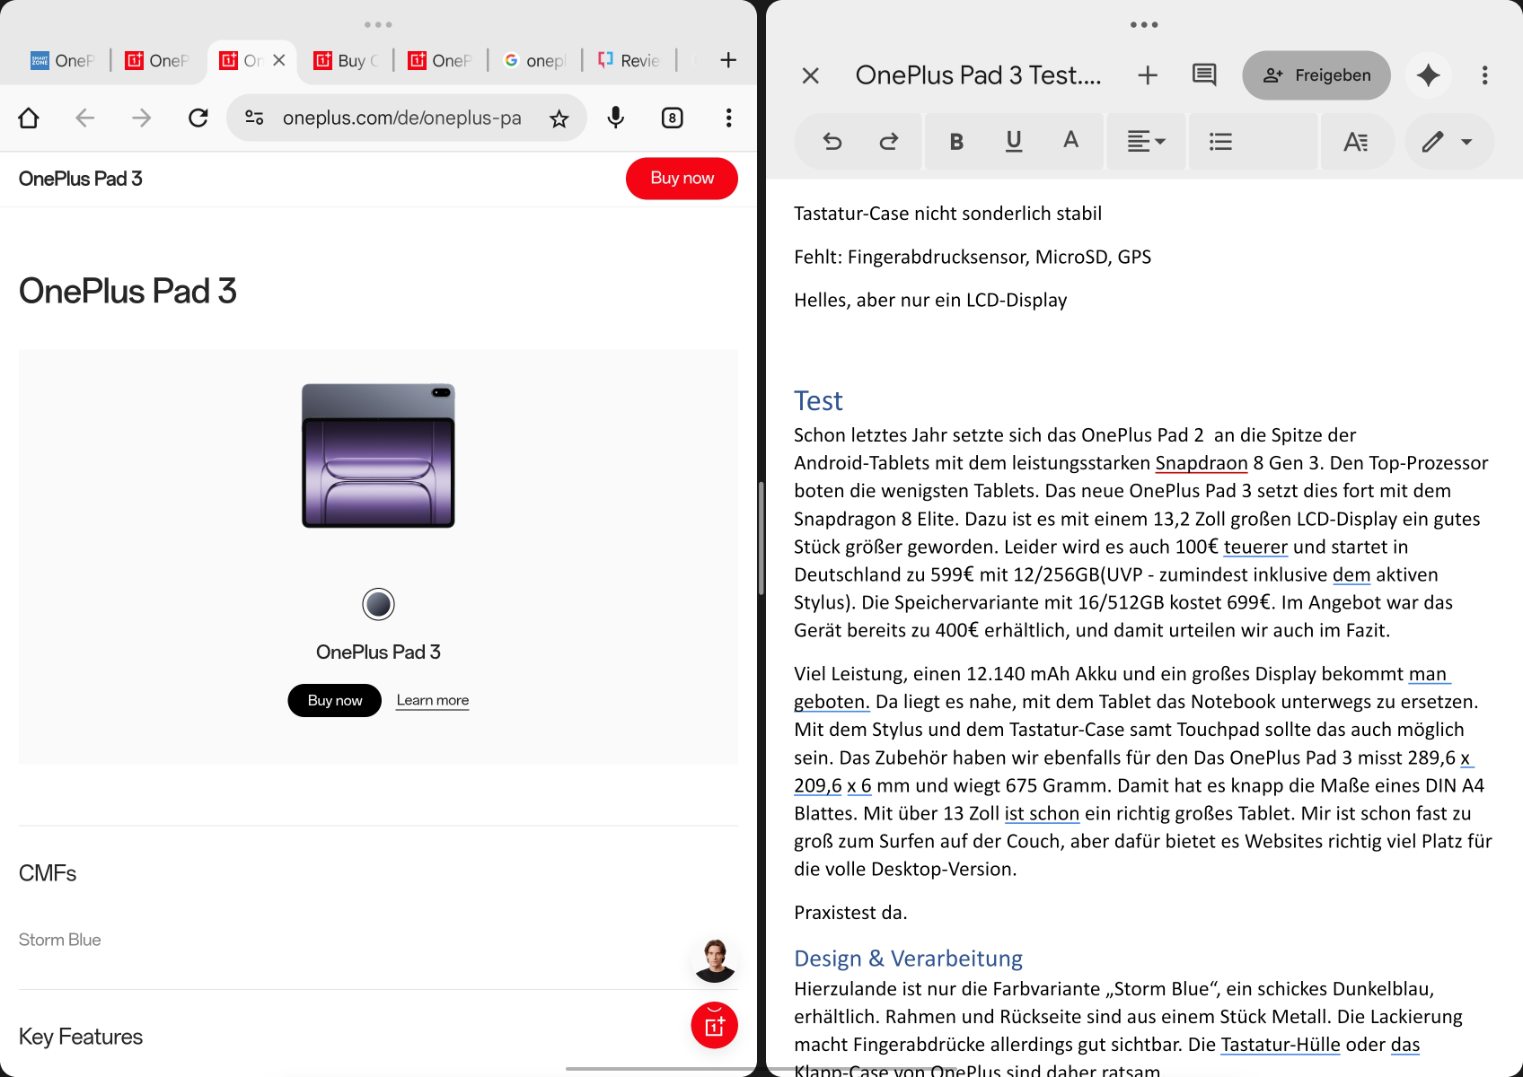Click the CMFs section heading

point(48,873)
